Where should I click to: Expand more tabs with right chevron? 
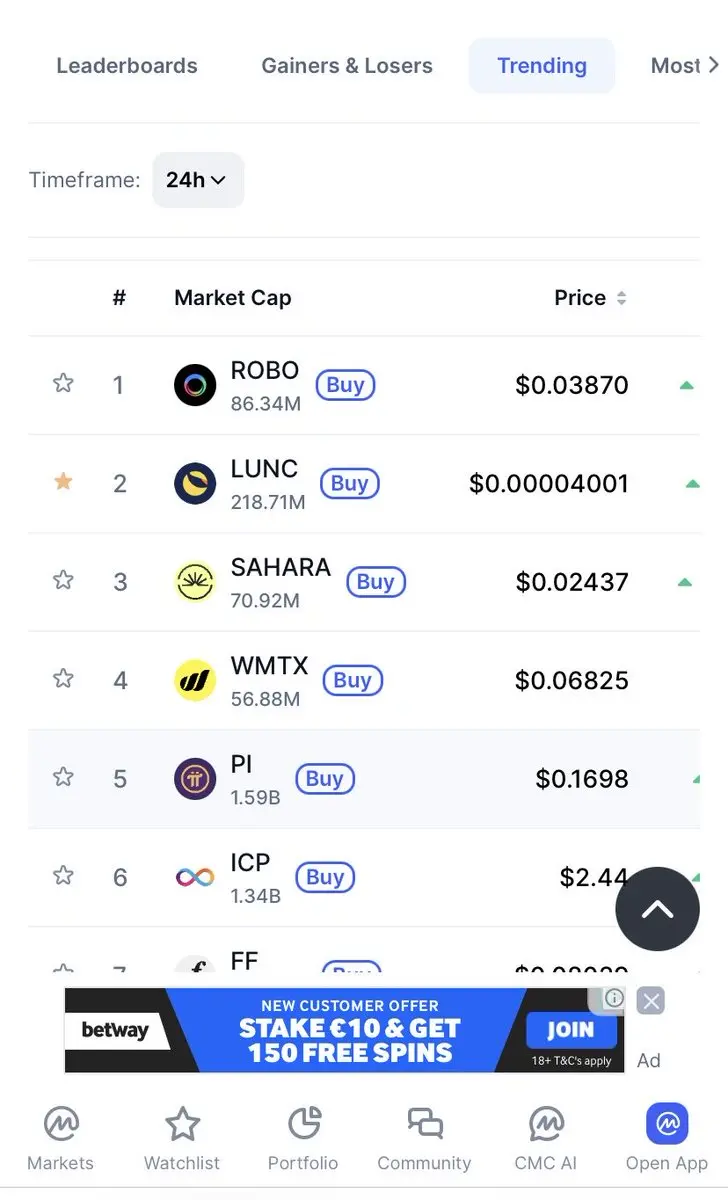point(713,65)
